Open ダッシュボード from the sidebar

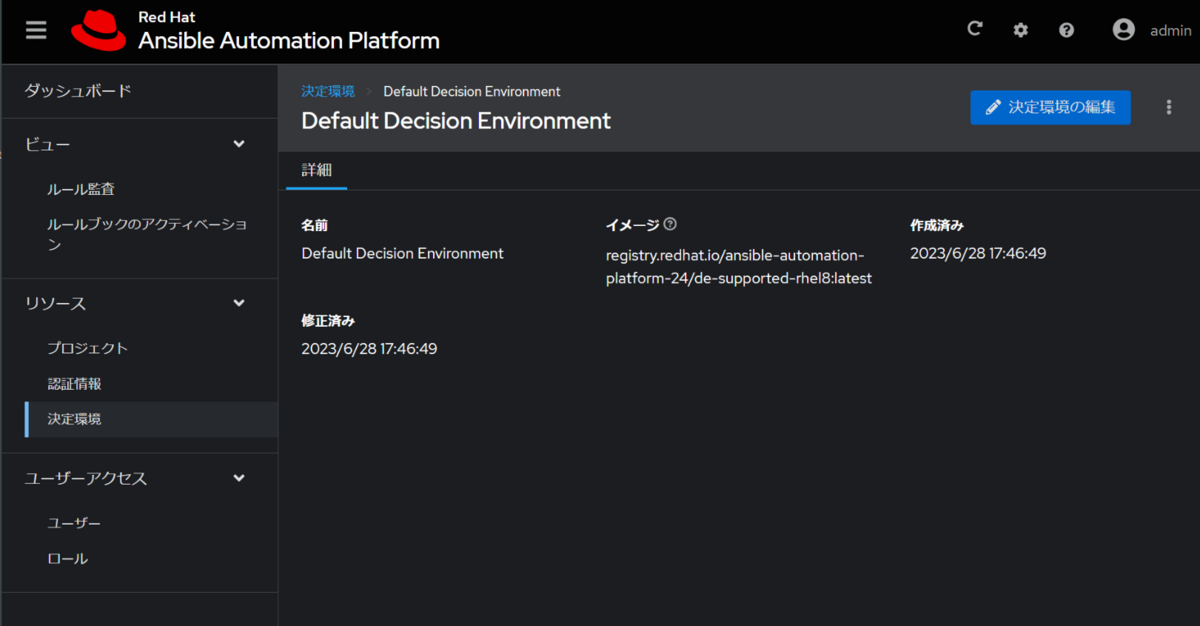[x=69, y=90]
